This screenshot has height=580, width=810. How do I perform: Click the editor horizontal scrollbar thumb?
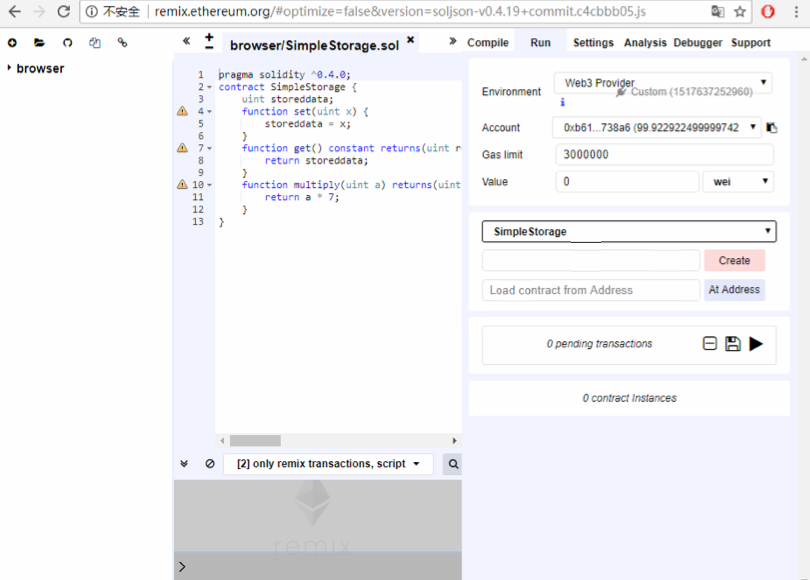point(255,441)
